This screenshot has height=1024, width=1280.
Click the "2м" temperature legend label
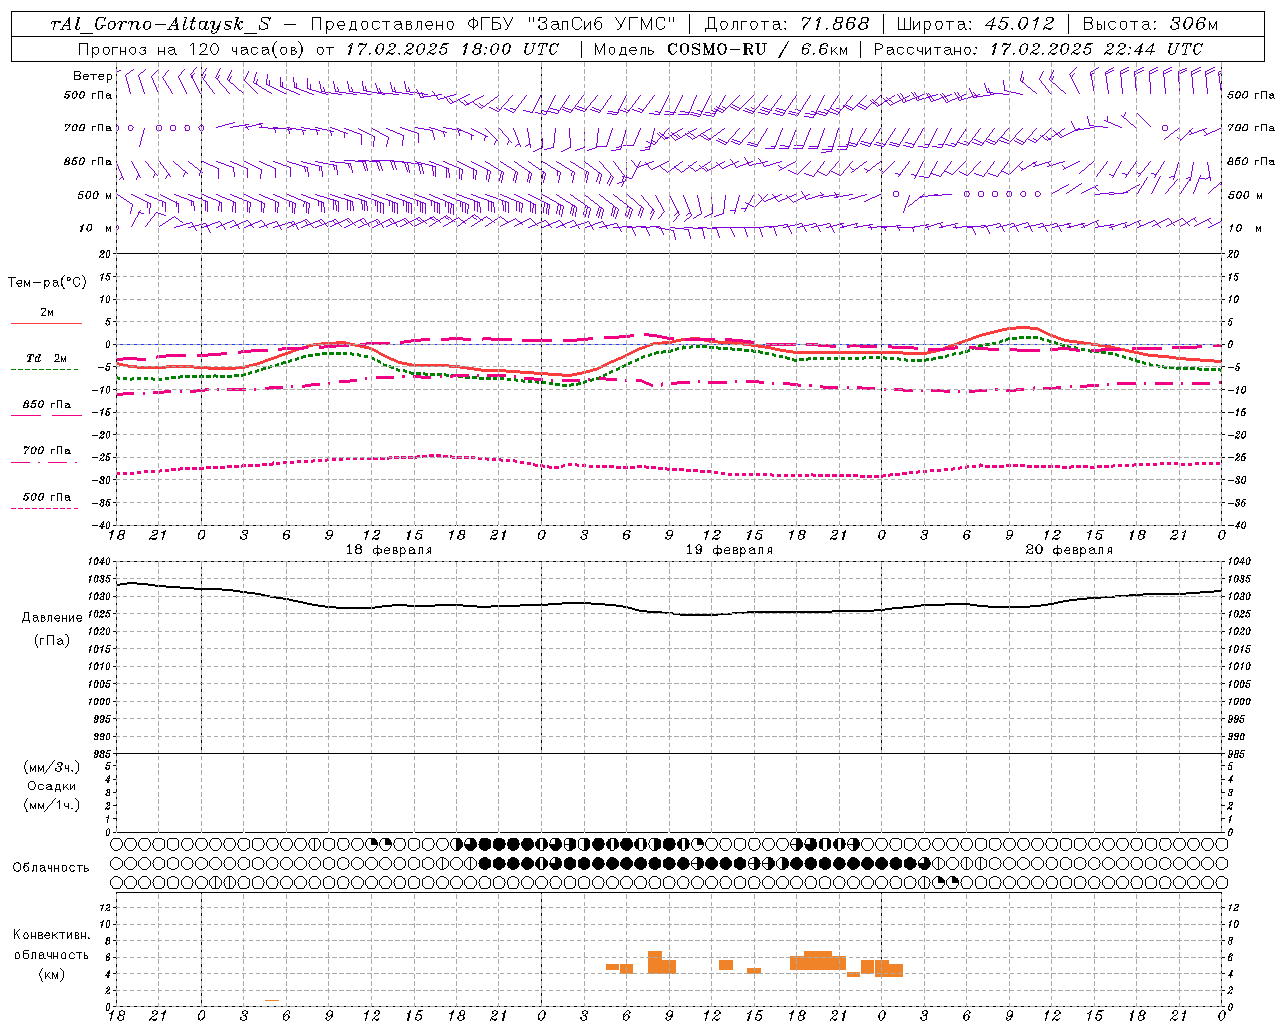point(47,313)
